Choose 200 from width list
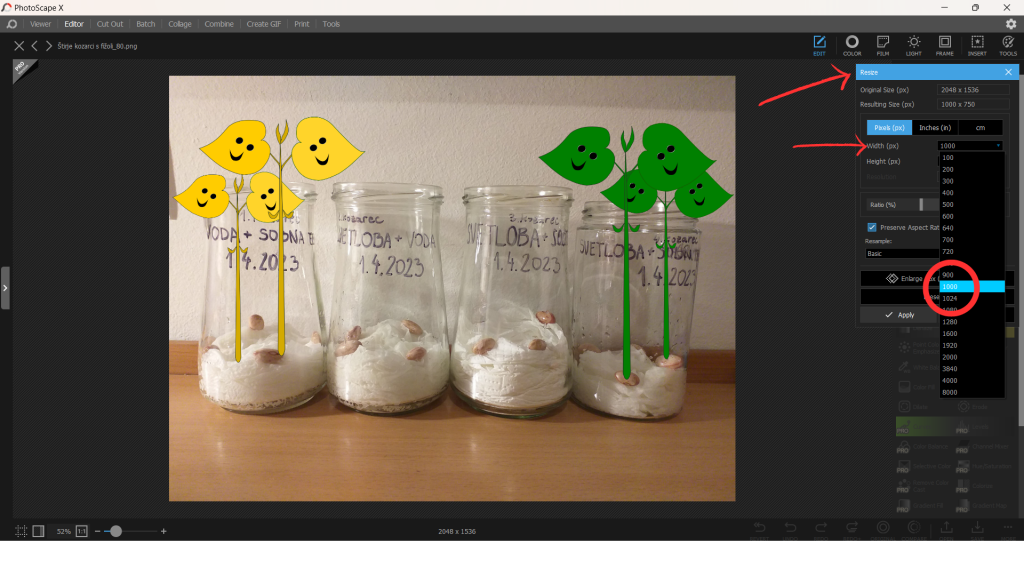1024x576 pixels. point(972,169)
